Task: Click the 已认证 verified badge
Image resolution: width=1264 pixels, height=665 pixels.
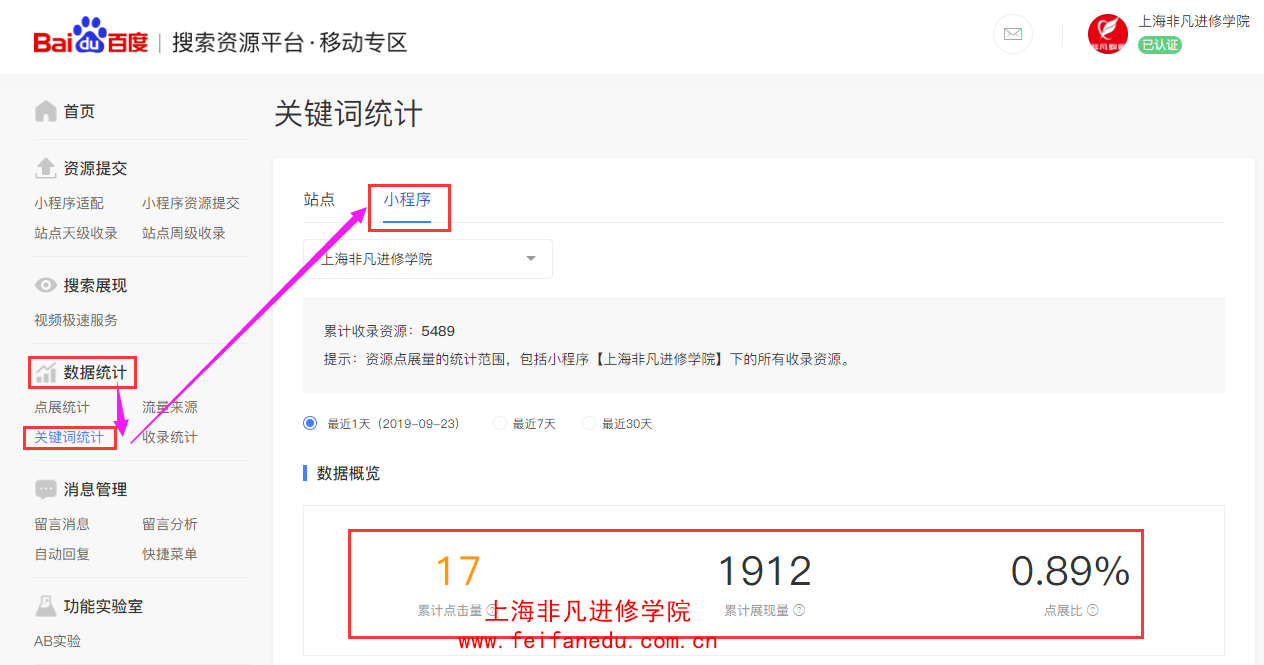Action: click(x=1160, y=45)
